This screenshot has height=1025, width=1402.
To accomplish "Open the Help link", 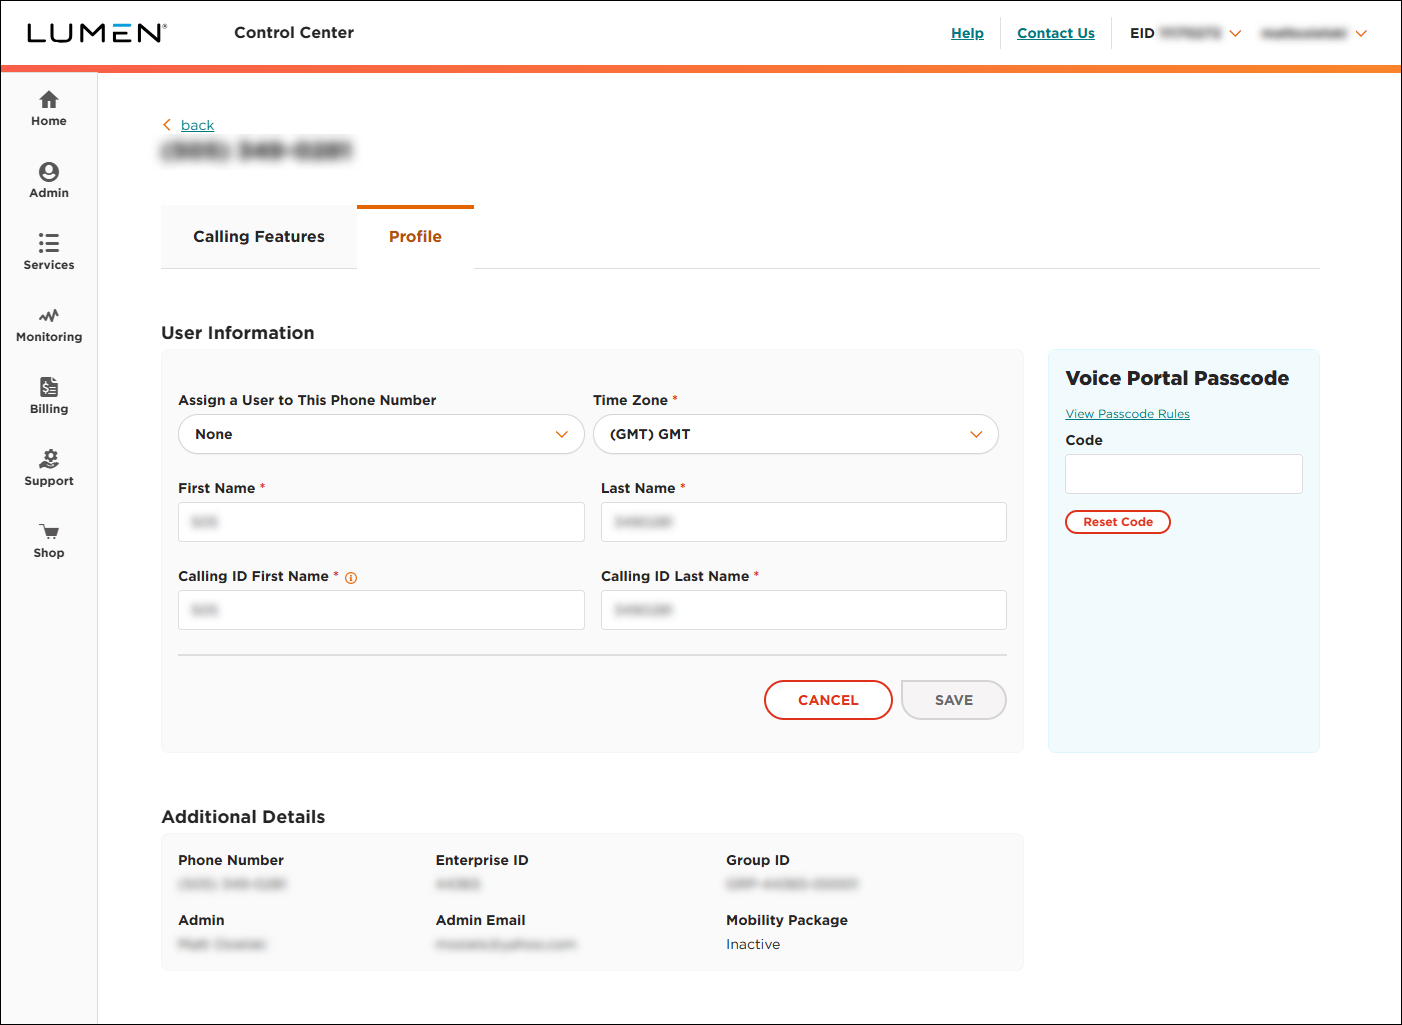I will (967, 33).
